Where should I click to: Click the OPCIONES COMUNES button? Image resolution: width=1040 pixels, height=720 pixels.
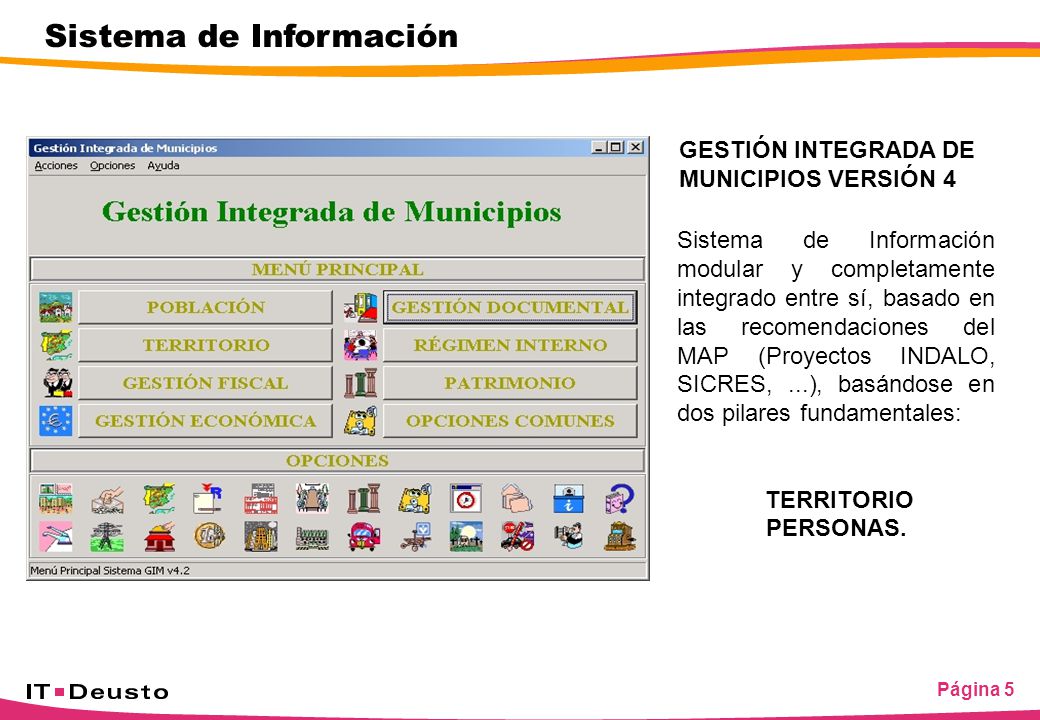(x=510, y=420)
